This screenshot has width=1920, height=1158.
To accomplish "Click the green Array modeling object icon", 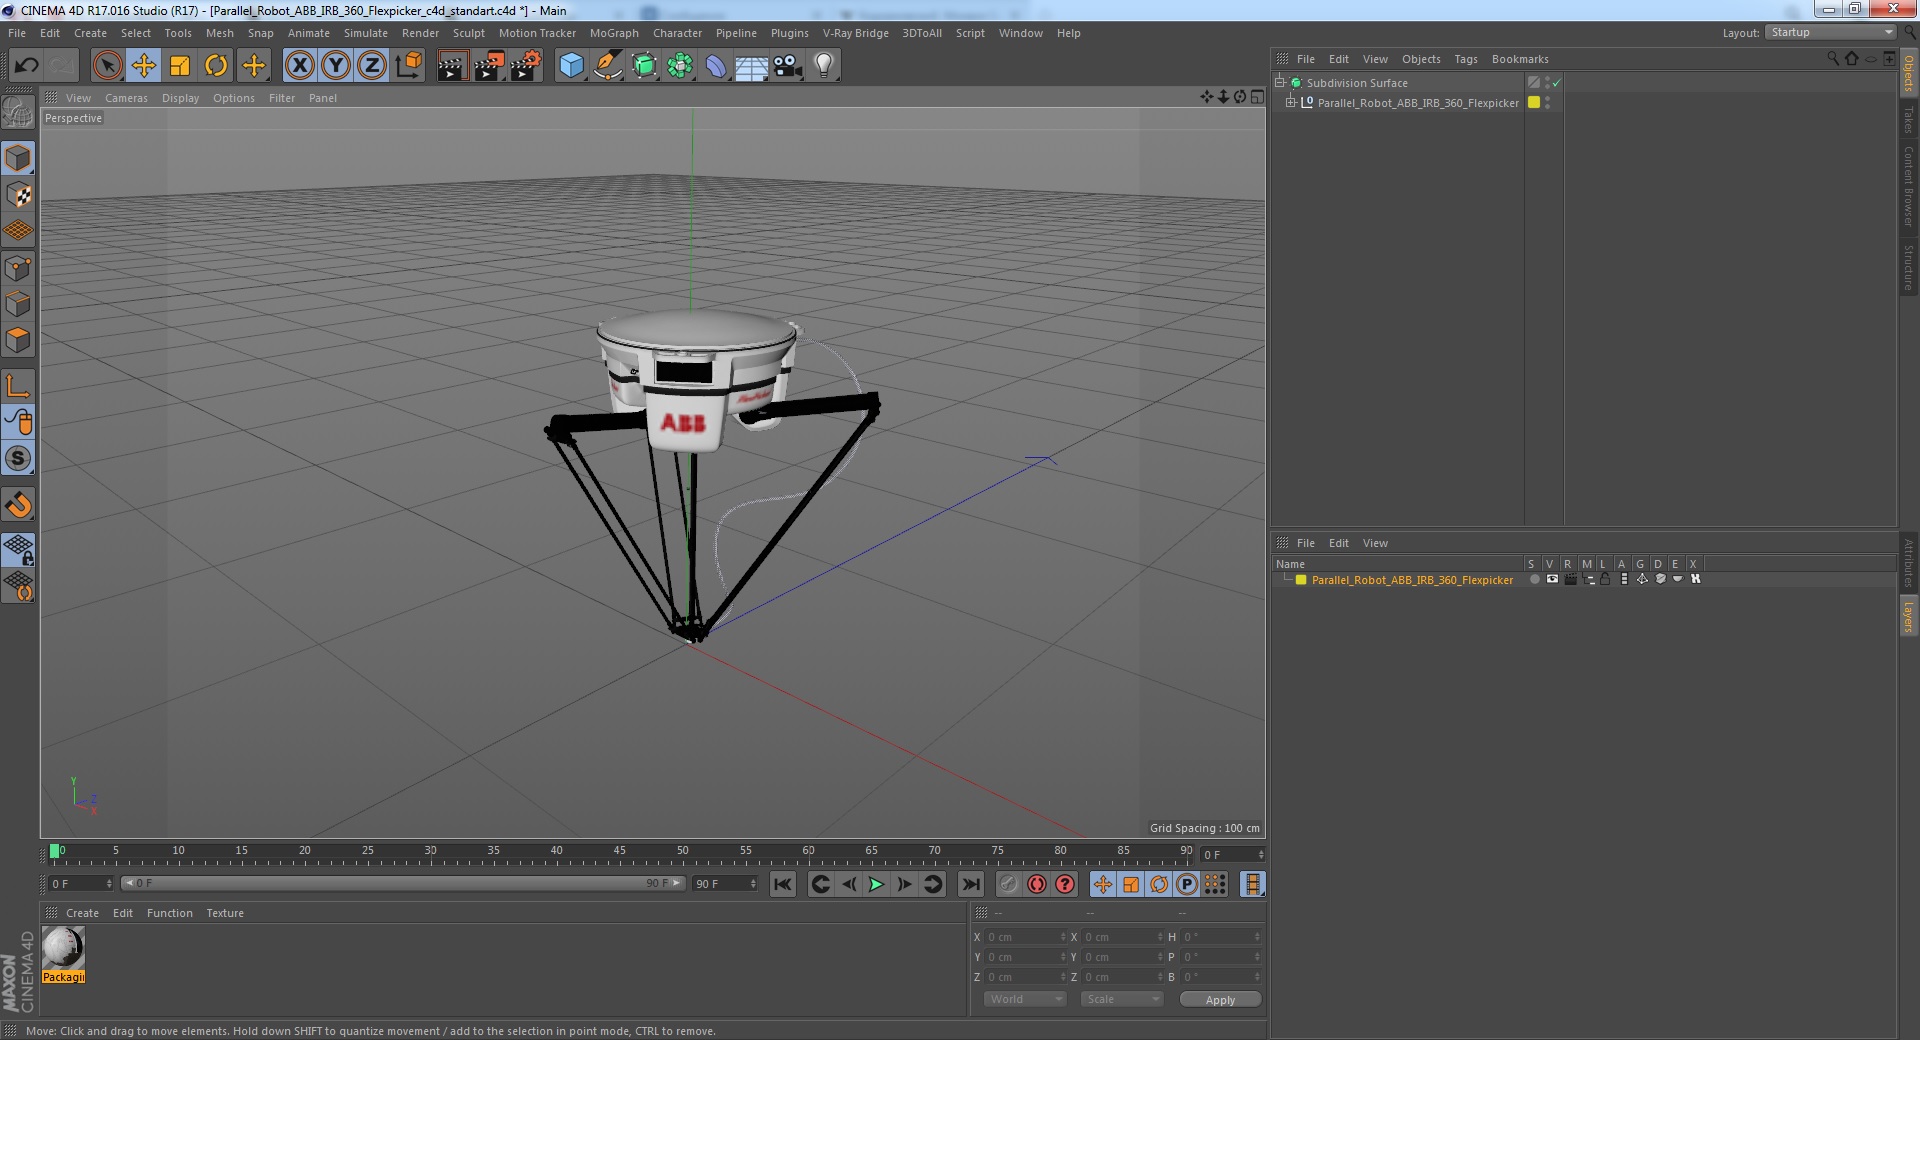I will click(680, 66).
